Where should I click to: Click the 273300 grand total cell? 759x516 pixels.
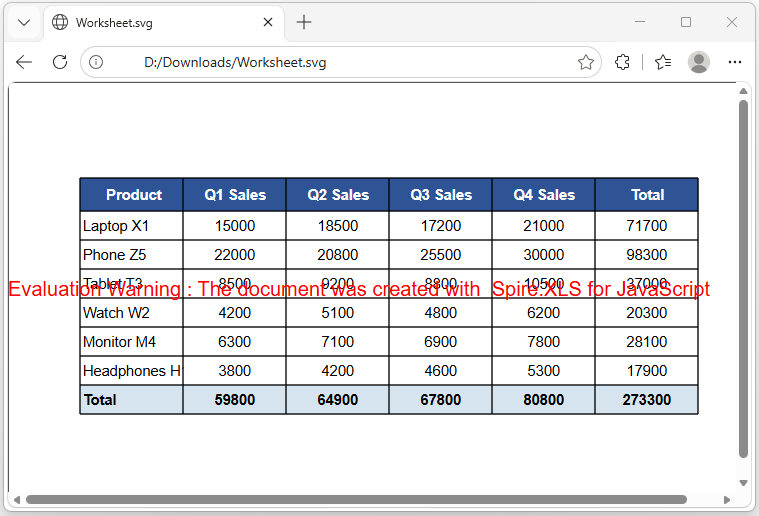point(647,400)
